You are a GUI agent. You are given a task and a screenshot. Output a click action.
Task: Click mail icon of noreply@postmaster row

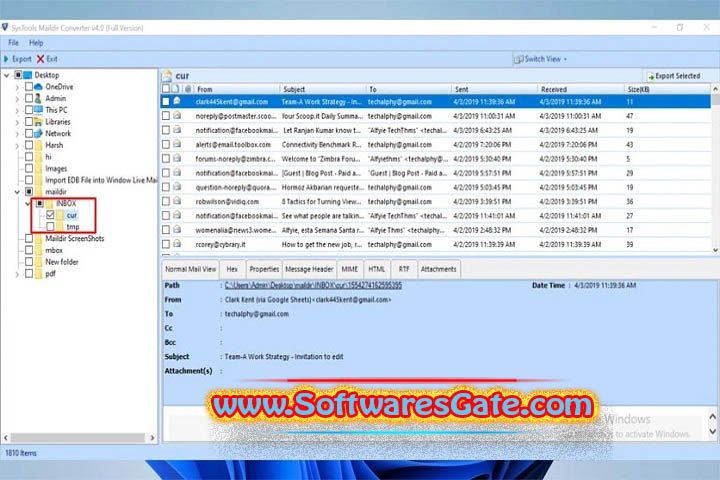coord(177,116)
